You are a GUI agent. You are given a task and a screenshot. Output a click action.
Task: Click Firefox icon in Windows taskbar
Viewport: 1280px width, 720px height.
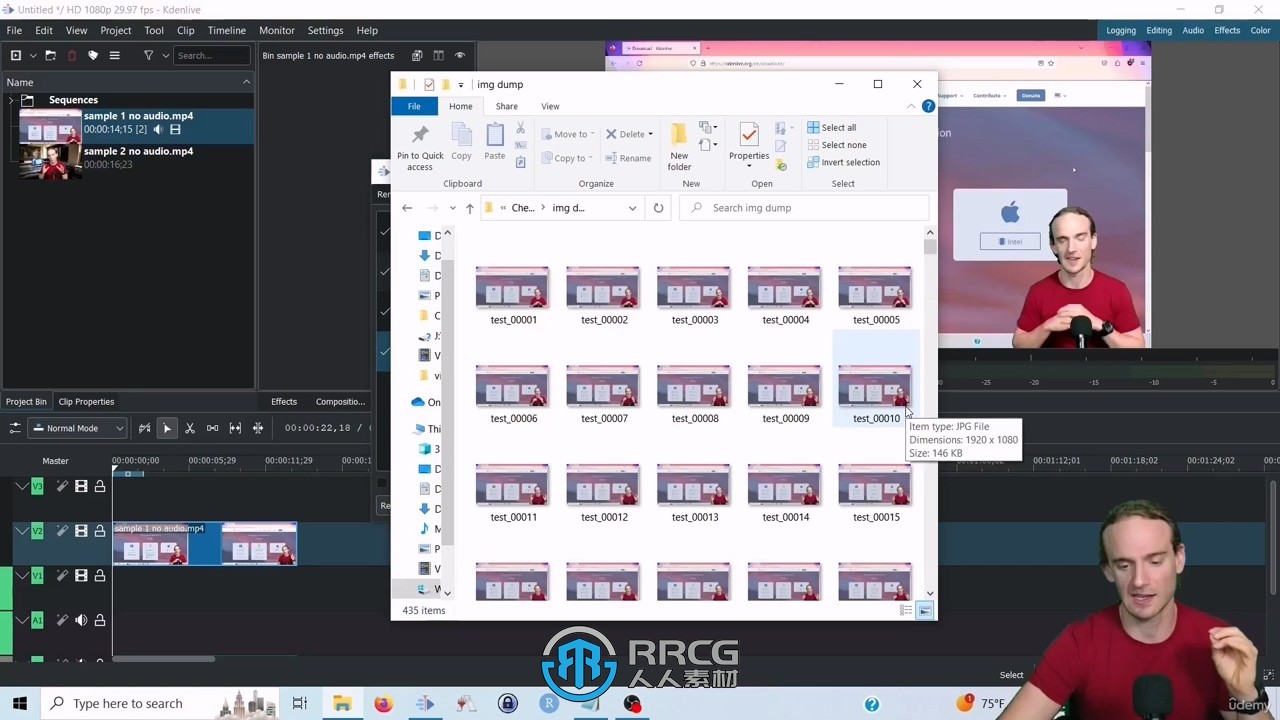click(383, 704)
